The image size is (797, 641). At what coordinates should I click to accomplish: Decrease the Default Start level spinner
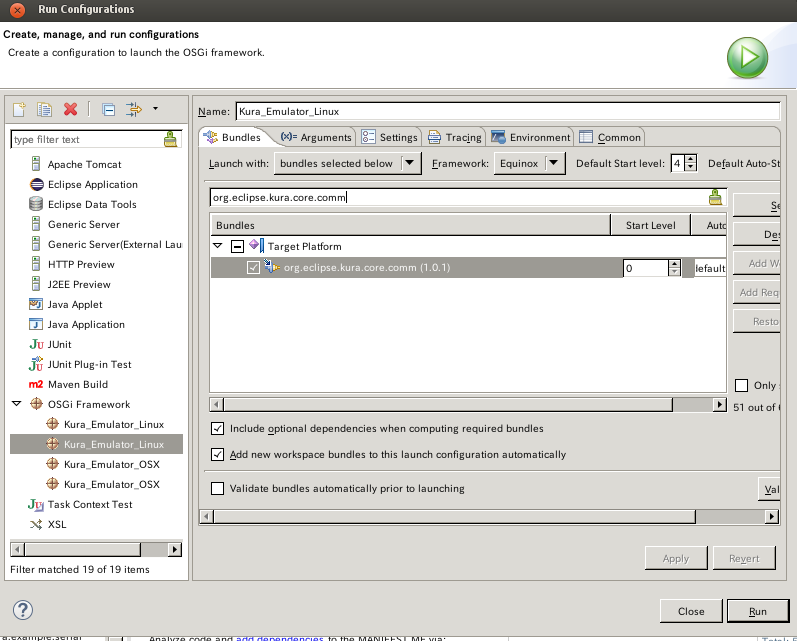coord(691,168)
